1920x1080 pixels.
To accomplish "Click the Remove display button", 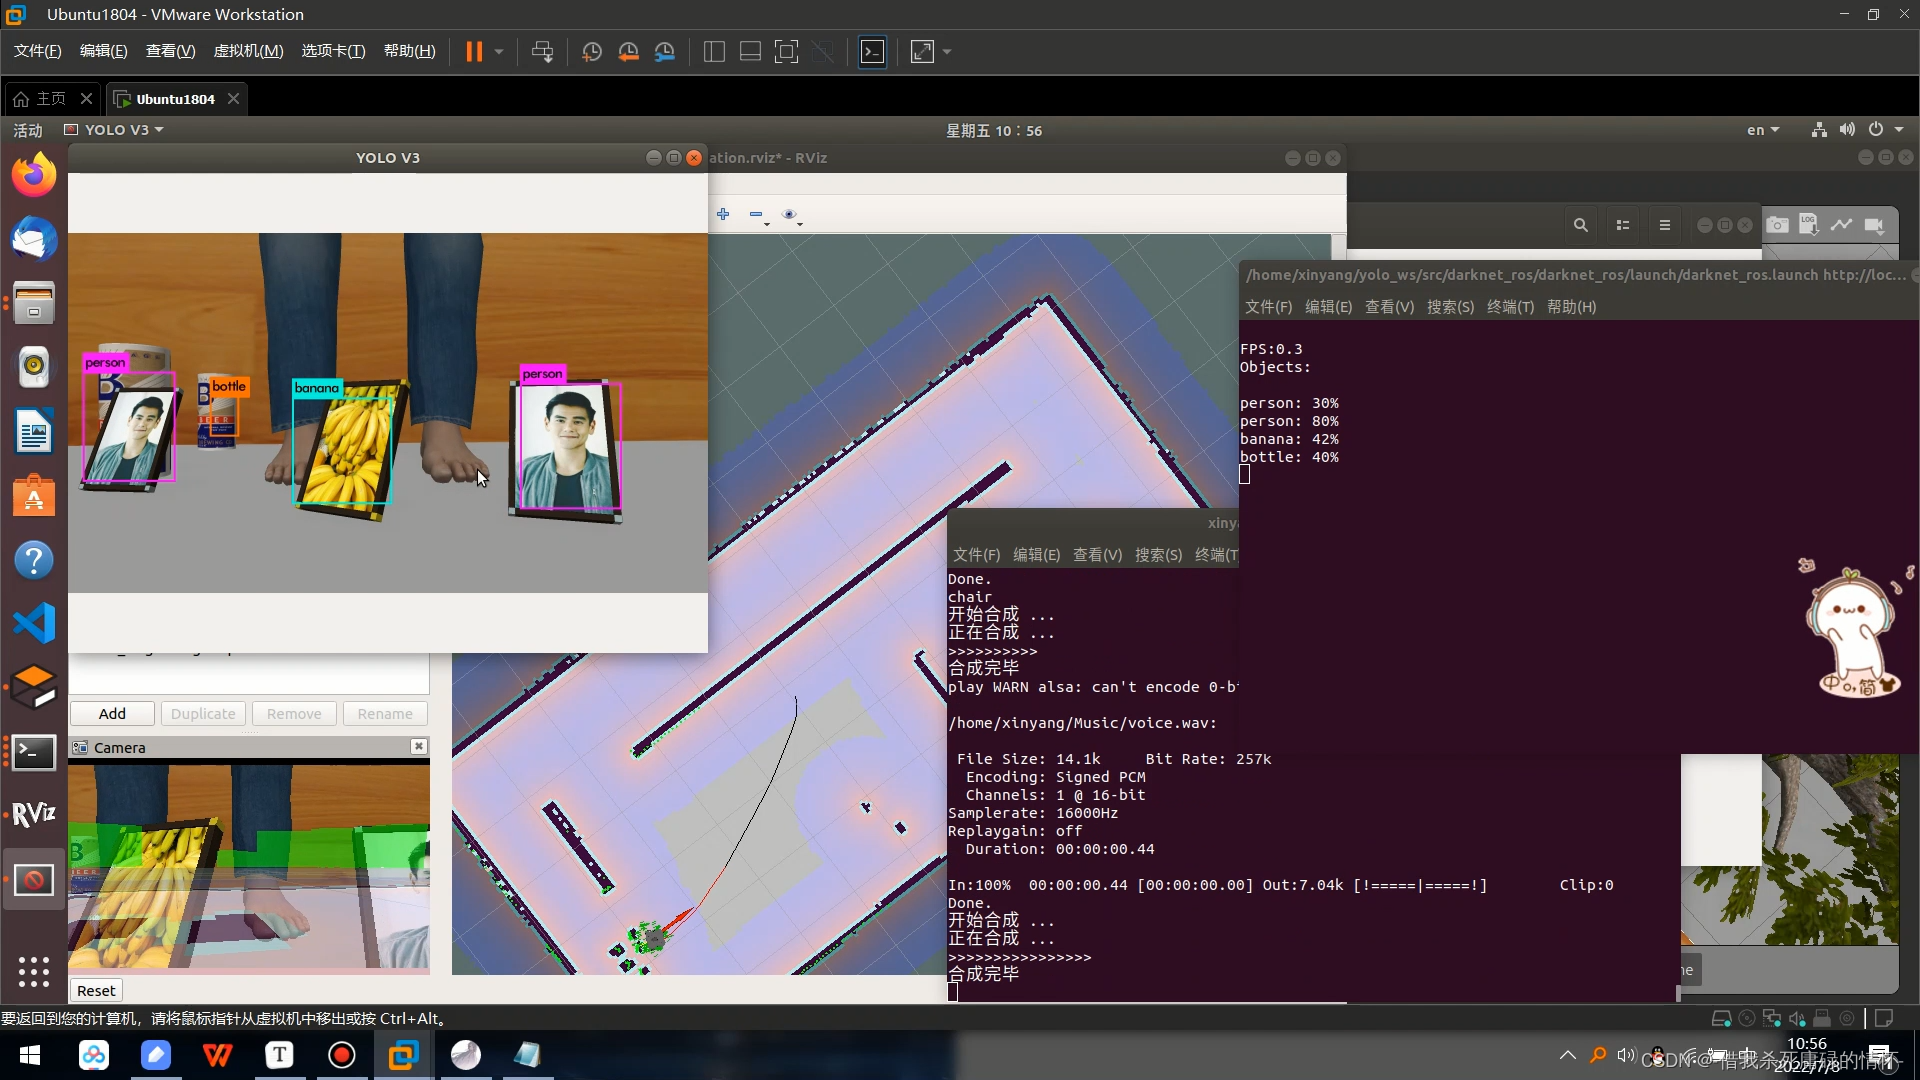I will tap(294, 713).
